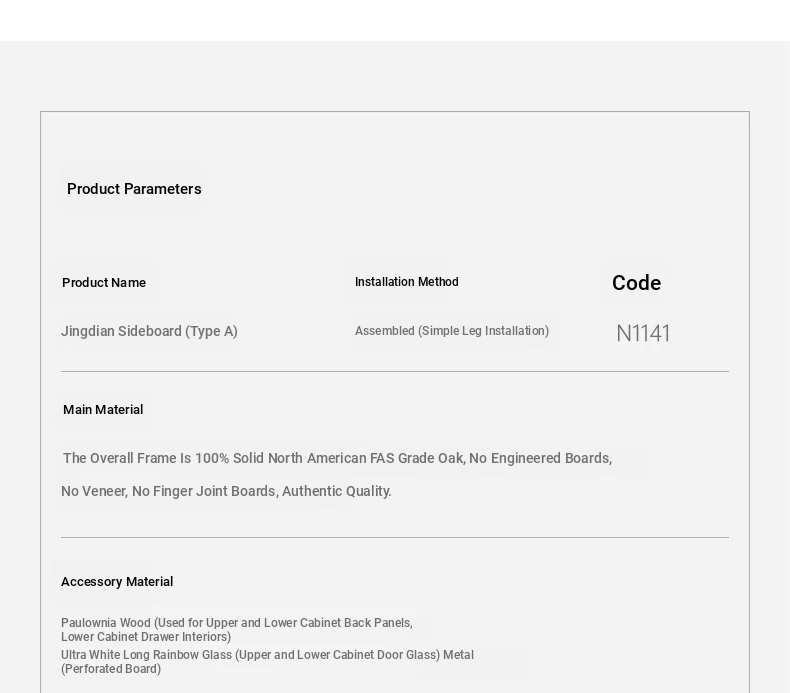Click the Product Parameters heading
The height and width of the screenshot is (693, 790).
point(134,189)
